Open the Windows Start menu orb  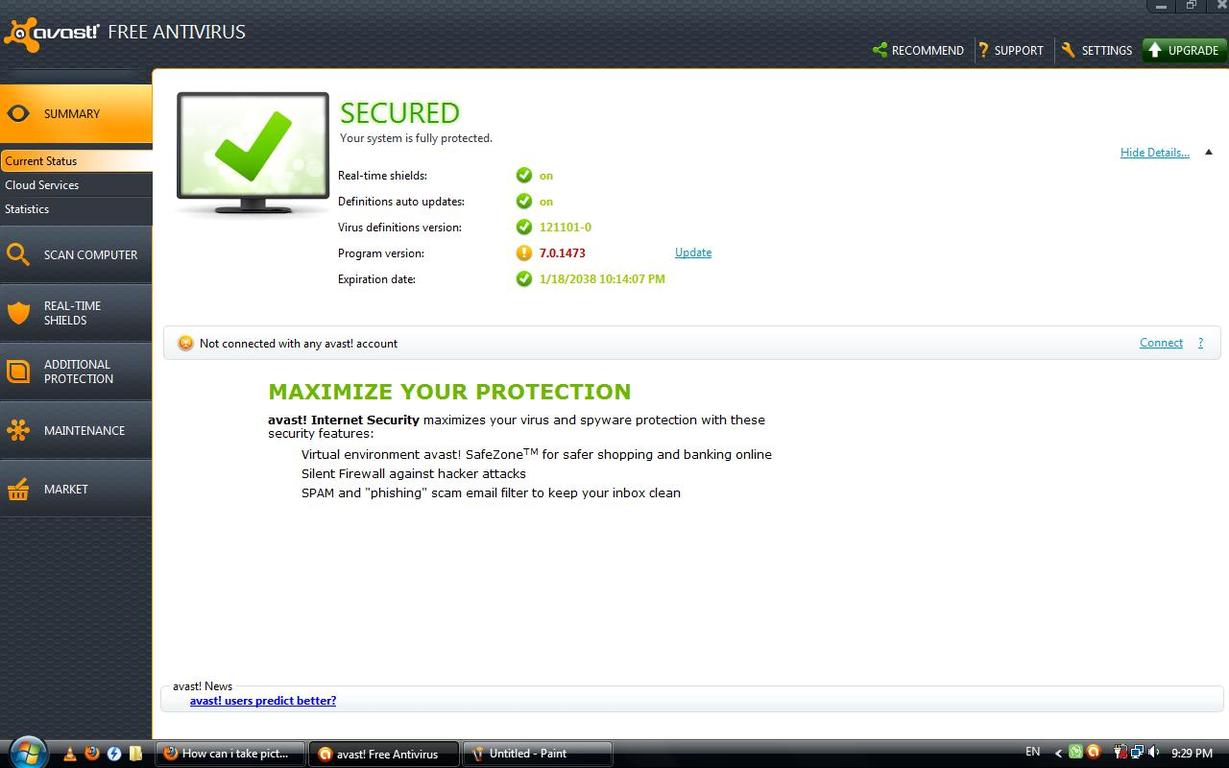(27, 752)
